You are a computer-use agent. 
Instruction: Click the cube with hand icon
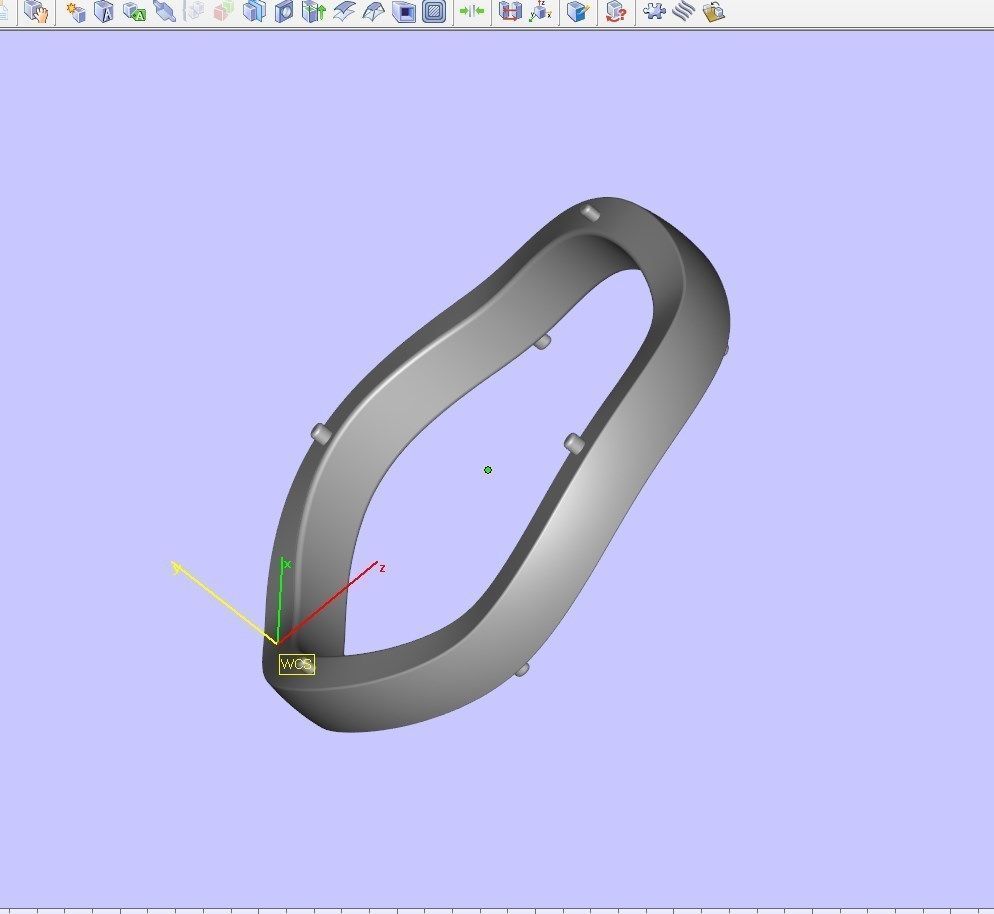coord(36,11)
